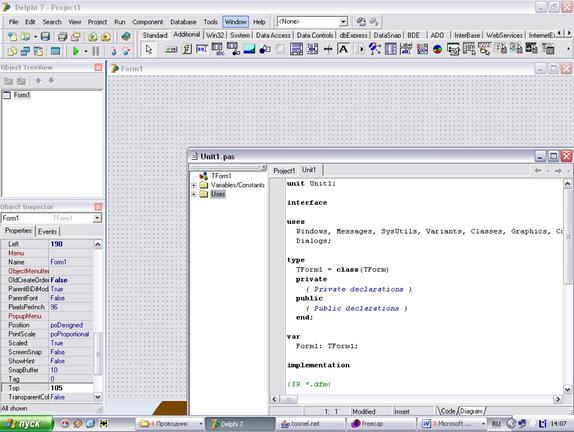Open dropdown arrow beside Run button
The image size is (574, 432).
86,51
